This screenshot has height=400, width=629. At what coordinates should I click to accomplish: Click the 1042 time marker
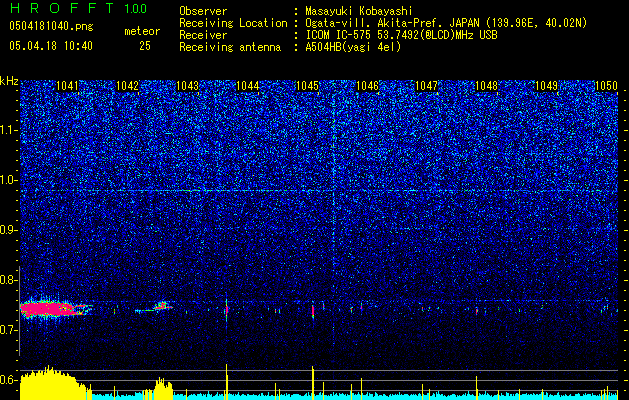pos(127,86)
